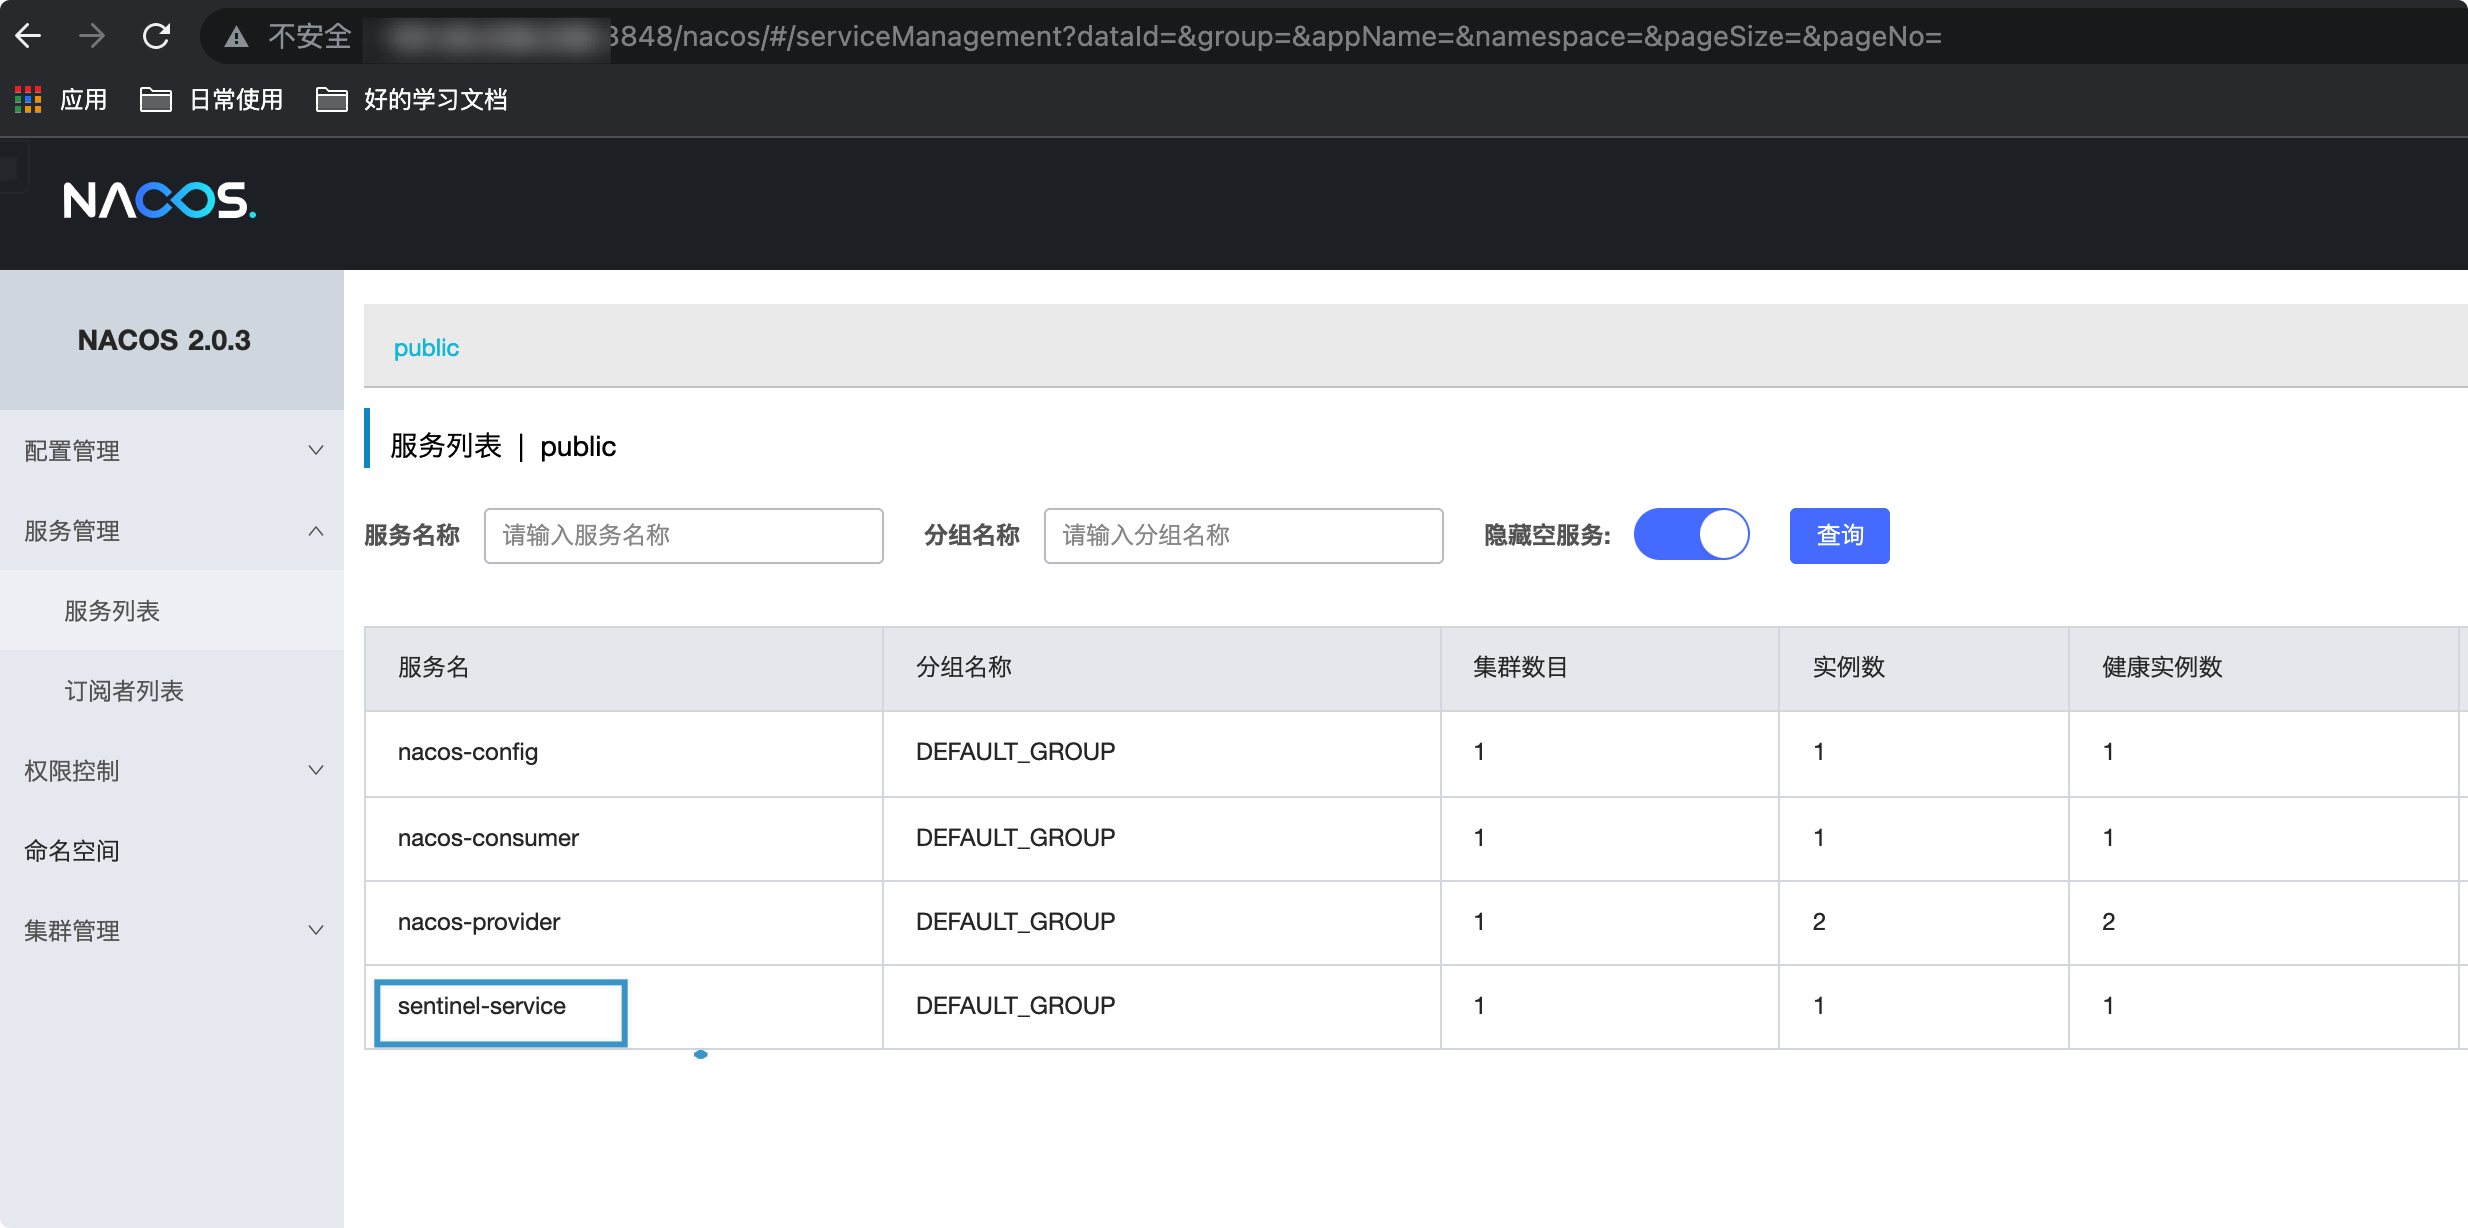Viewport: 2468px width, 1228px height.
Task: Go to 命名空间 page
Action: pos(72,850)
